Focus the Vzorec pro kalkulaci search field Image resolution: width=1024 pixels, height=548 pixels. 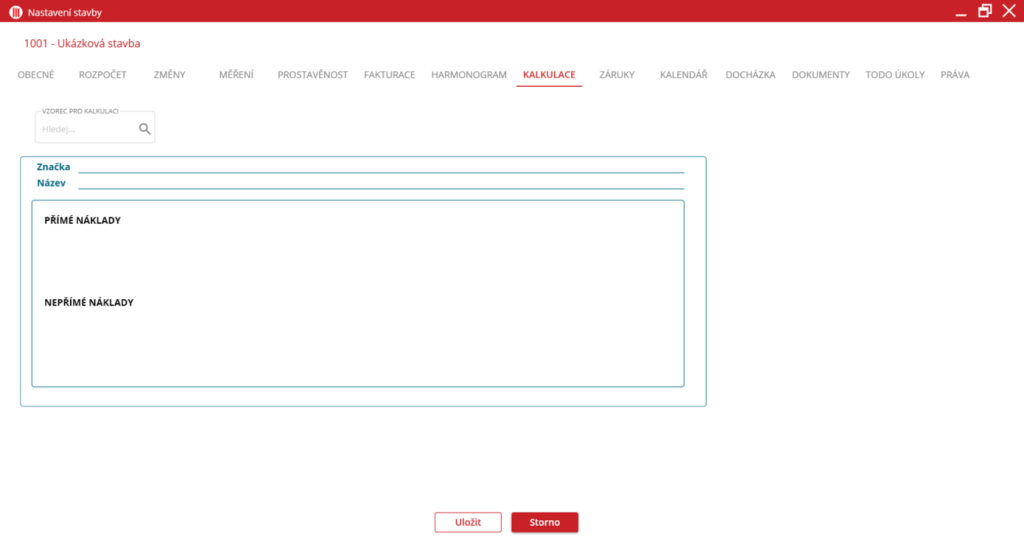[x=86, y=129]
